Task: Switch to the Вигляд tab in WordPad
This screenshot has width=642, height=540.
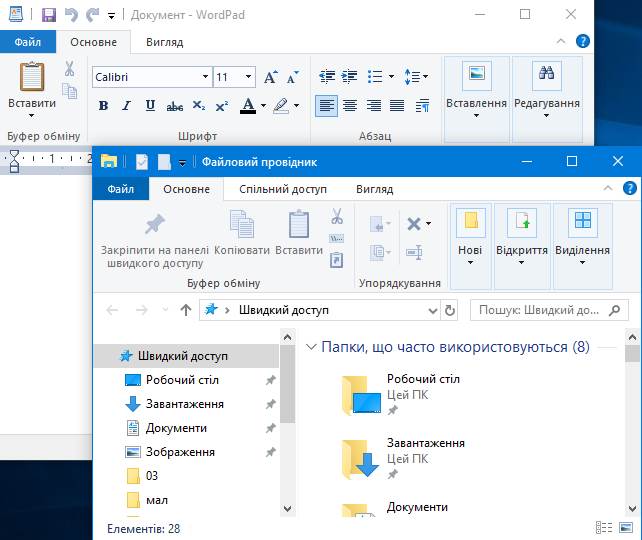Action: click(x=165, y=42)
